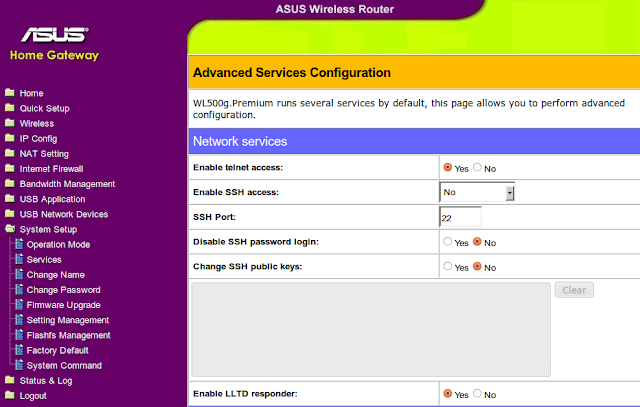Click the page icon beside Setting Management
The image size is (640, 407).
point(19,319)
